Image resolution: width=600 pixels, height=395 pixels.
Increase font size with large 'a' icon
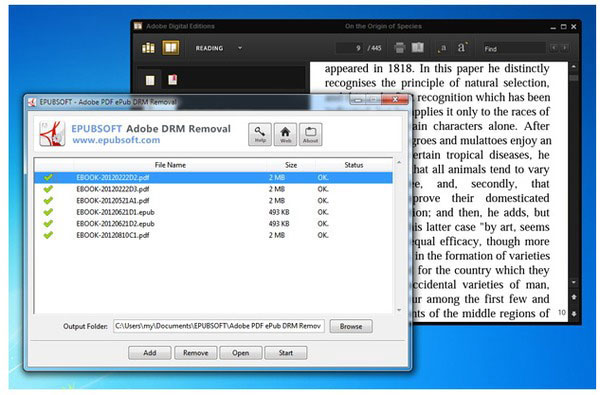[x=462, y=47]
